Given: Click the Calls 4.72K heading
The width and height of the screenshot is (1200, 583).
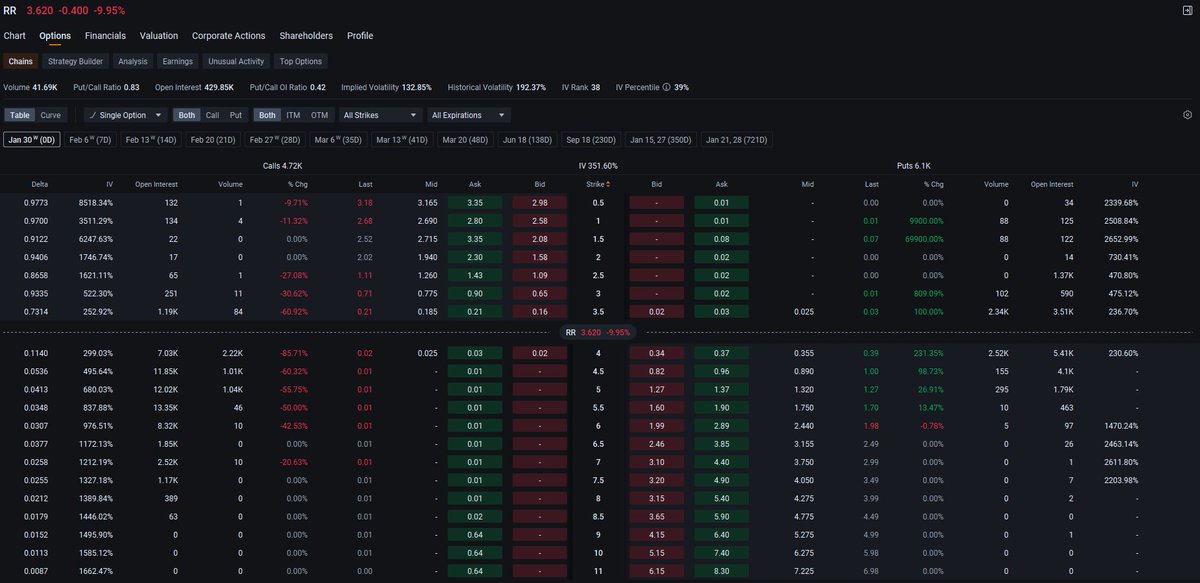Looking at the screenshot, I should (x=282, y=165).
